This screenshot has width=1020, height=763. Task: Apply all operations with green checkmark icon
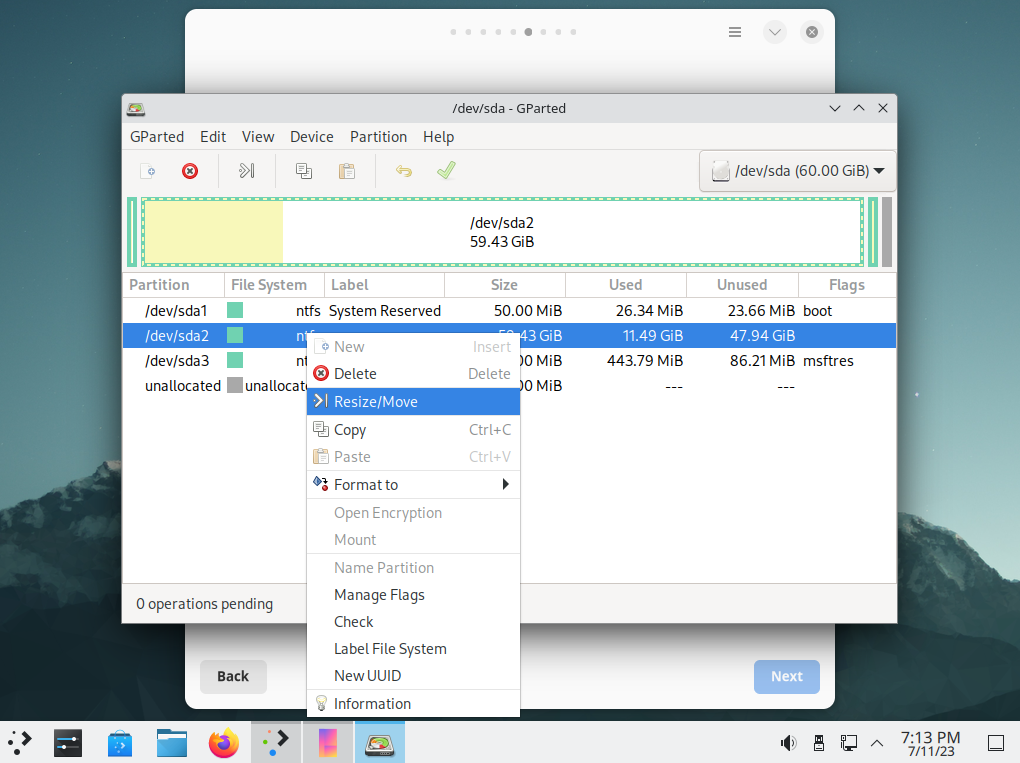pos(445,171)
